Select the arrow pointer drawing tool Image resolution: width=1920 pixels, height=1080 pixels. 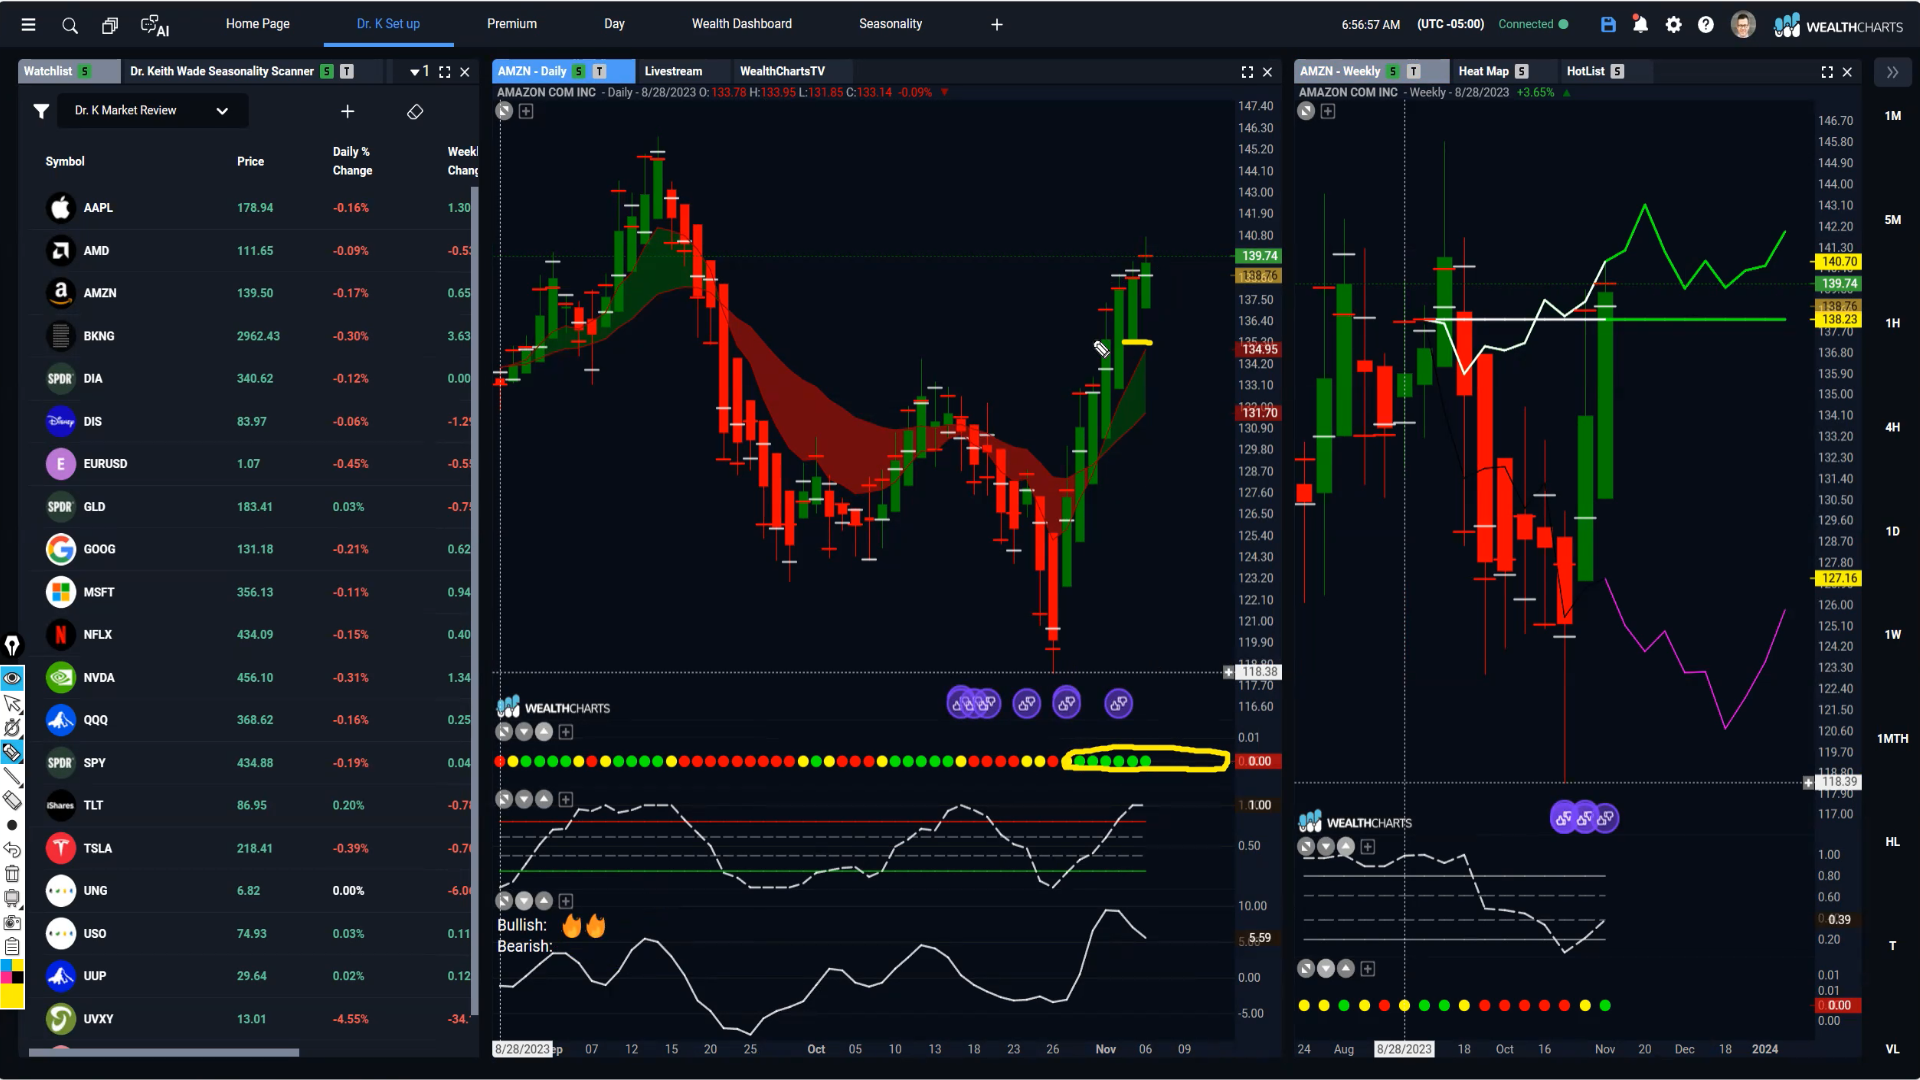12,704
